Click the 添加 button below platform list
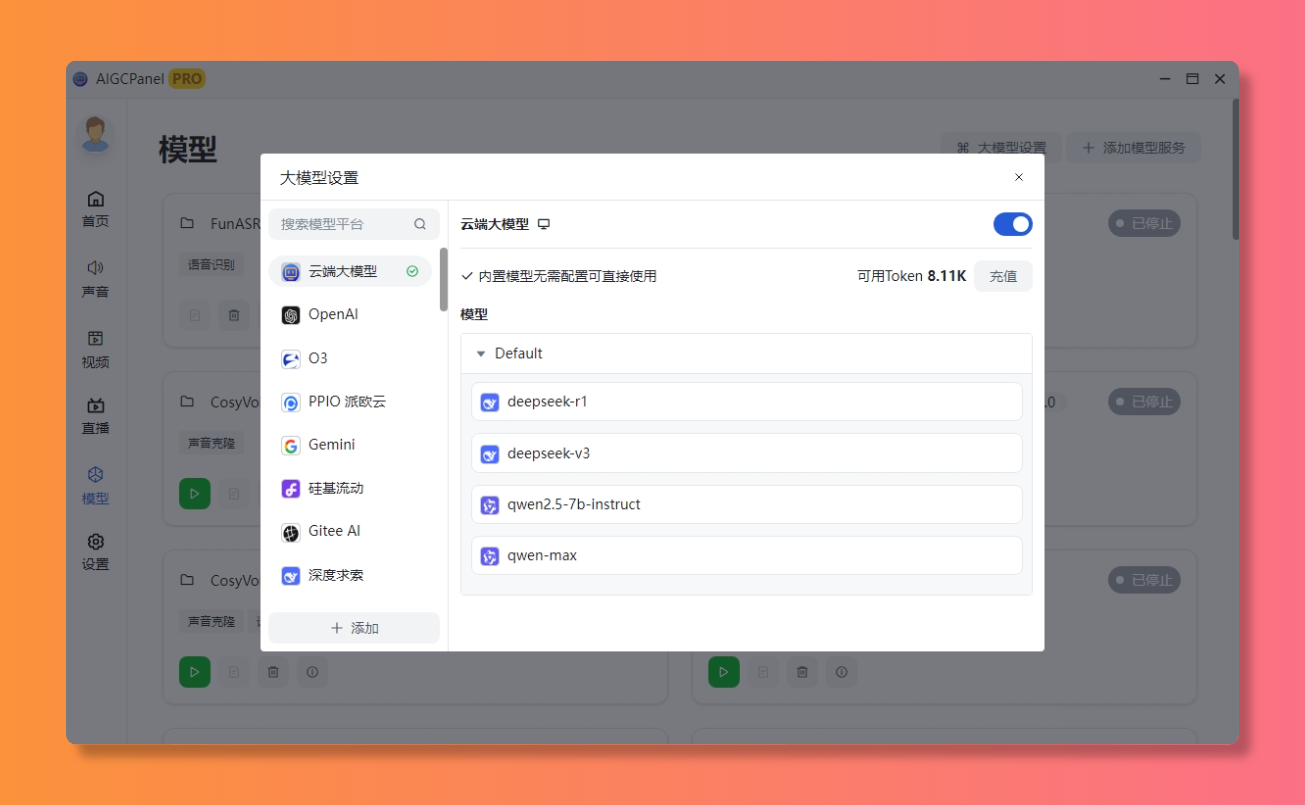Screen dimensions: 1305x805 click(x=354, y=628)
